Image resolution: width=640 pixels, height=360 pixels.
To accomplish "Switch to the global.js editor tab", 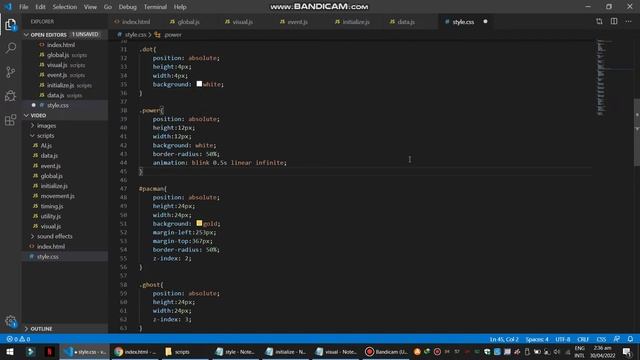I will 188,22.
